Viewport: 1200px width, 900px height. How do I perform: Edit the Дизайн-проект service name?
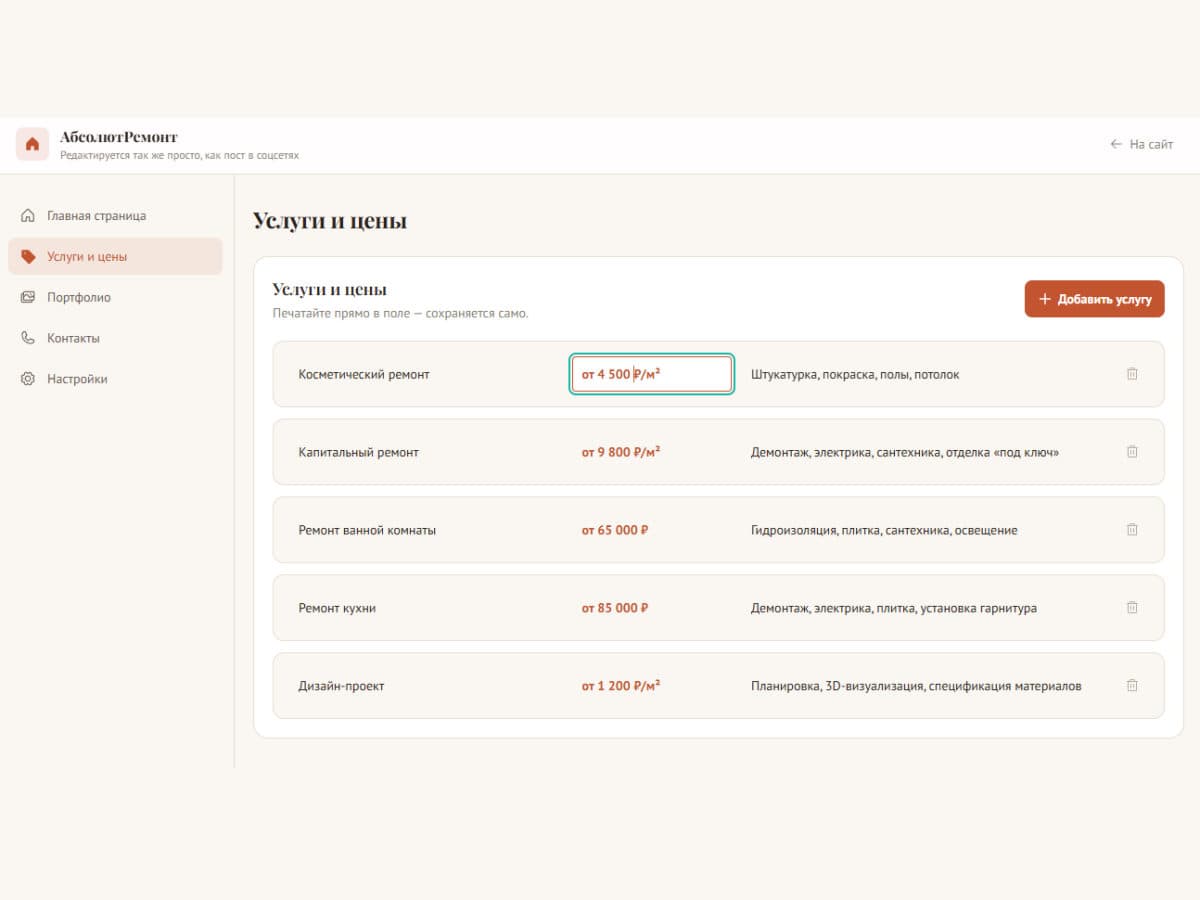pyautogui.click(x=341, y=686)
